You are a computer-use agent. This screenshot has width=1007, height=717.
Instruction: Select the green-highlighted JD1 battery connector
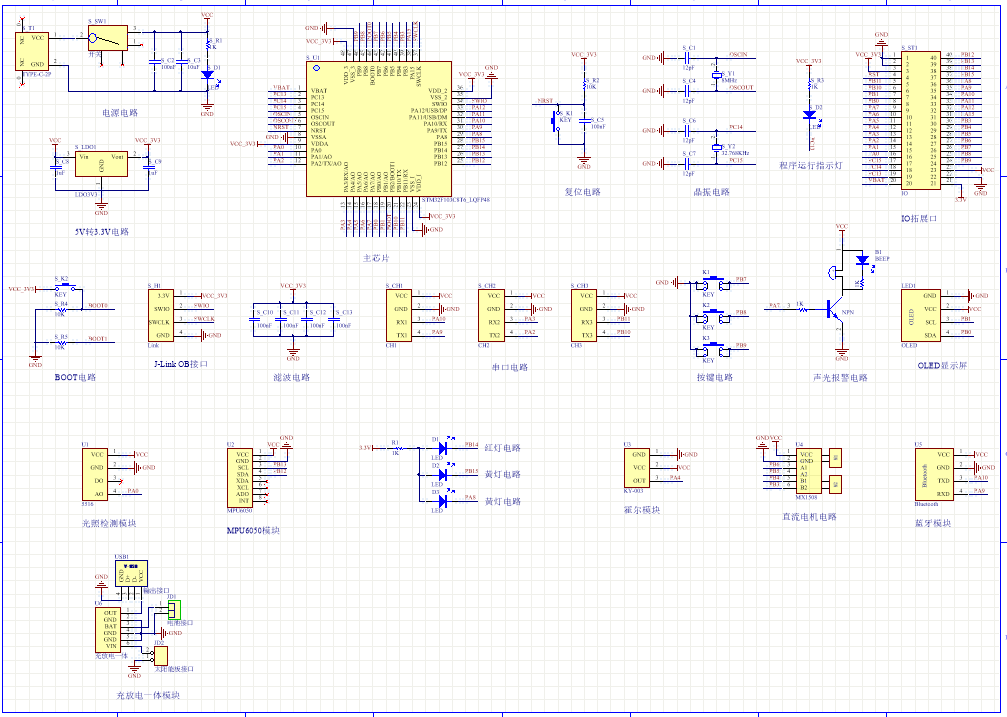[x=174, y=610]
